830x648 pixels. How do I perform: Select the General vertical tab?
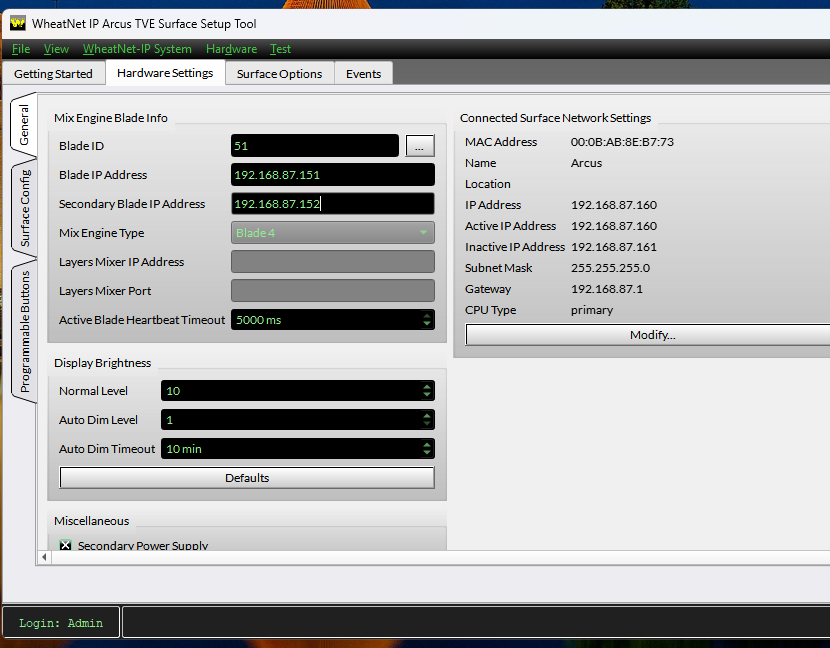pos(24,125)
